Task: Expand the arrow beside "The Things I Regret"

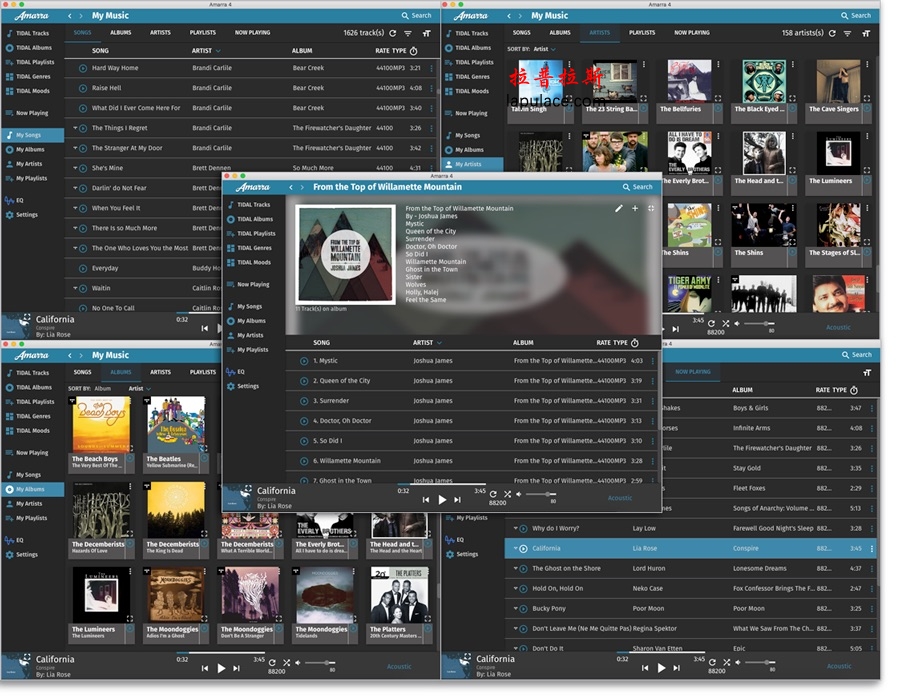Action: tap(75, 128)
